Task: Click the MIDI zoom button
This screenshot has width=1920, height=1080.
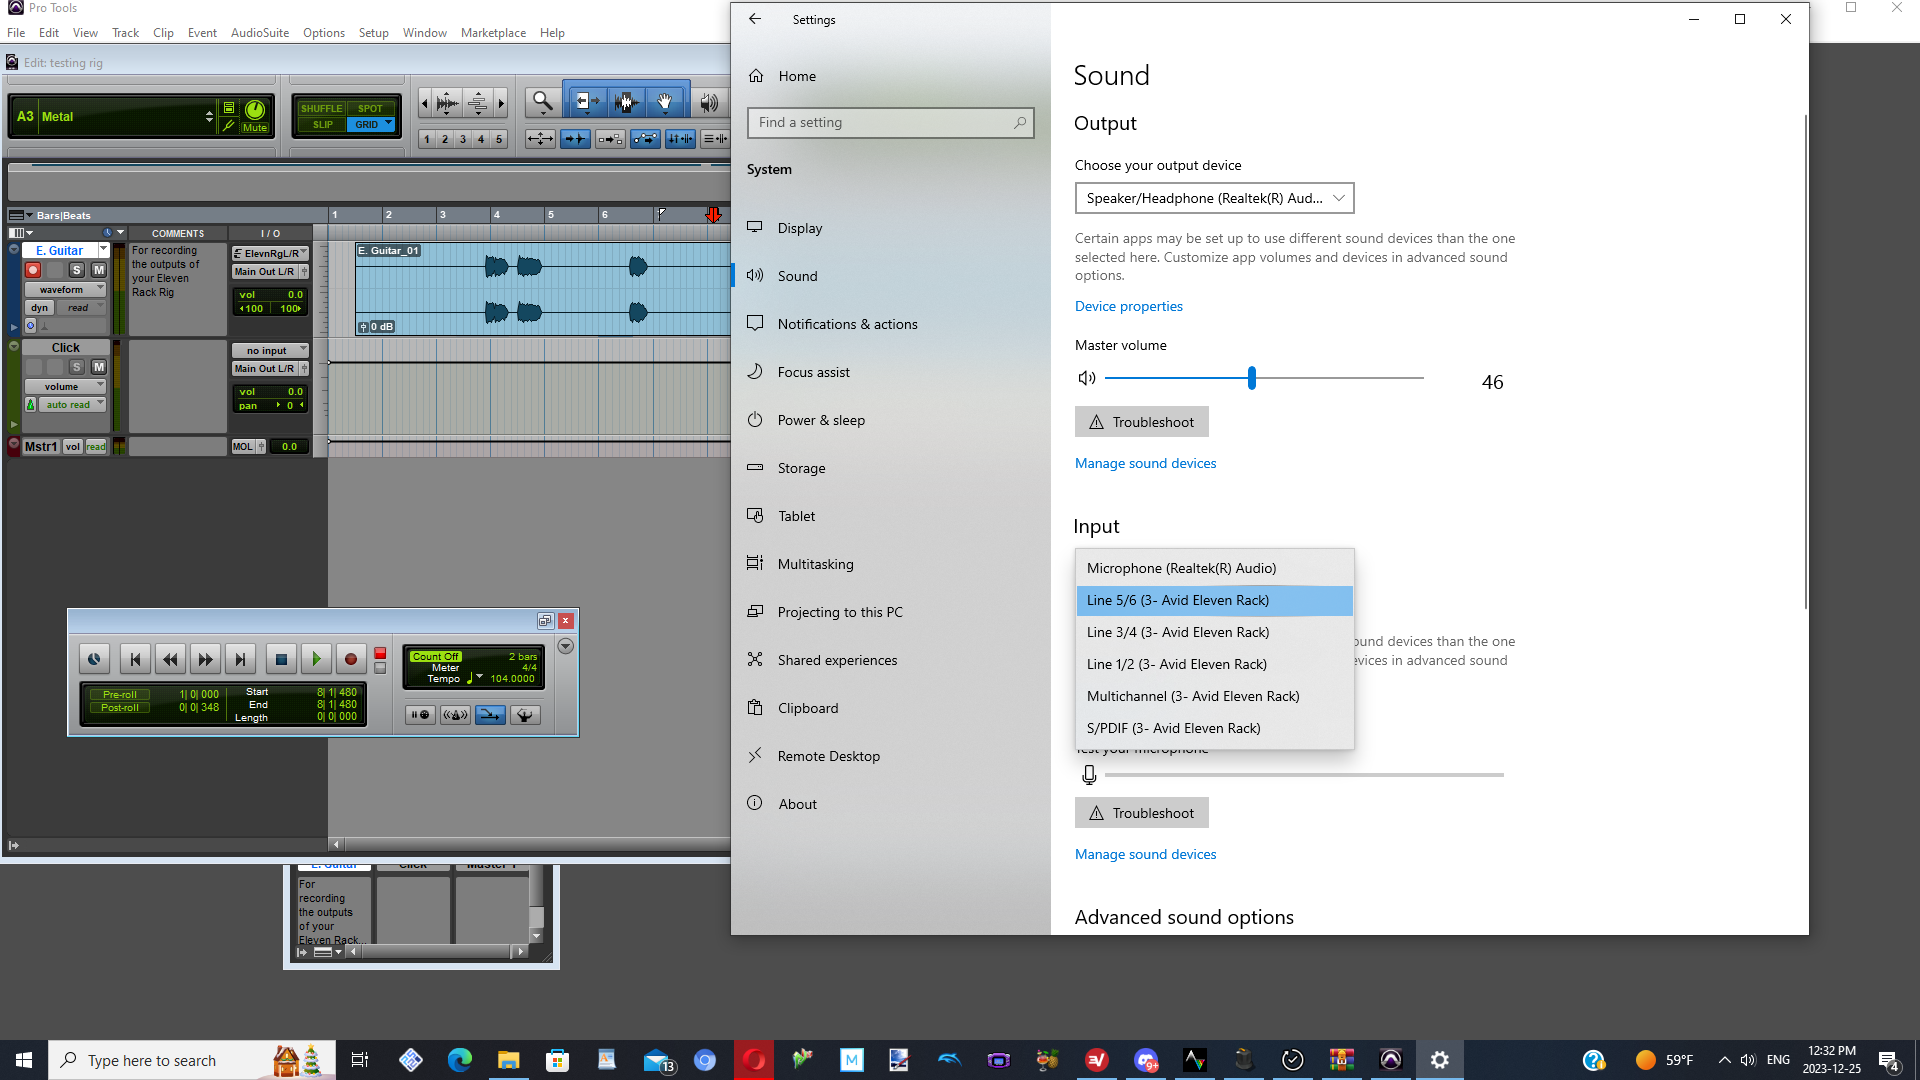Action: (x=478, y=102)
